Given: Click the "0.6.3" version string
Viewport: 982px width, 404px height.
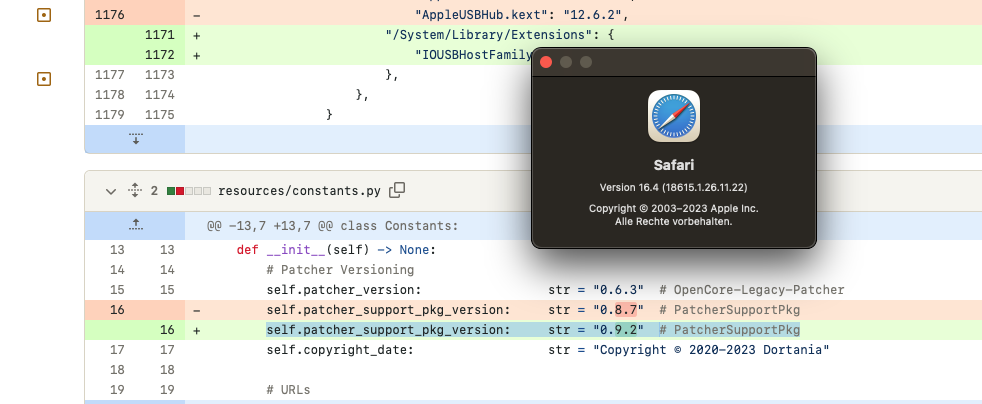Looking at the screenshot, I should pos(619,290).
